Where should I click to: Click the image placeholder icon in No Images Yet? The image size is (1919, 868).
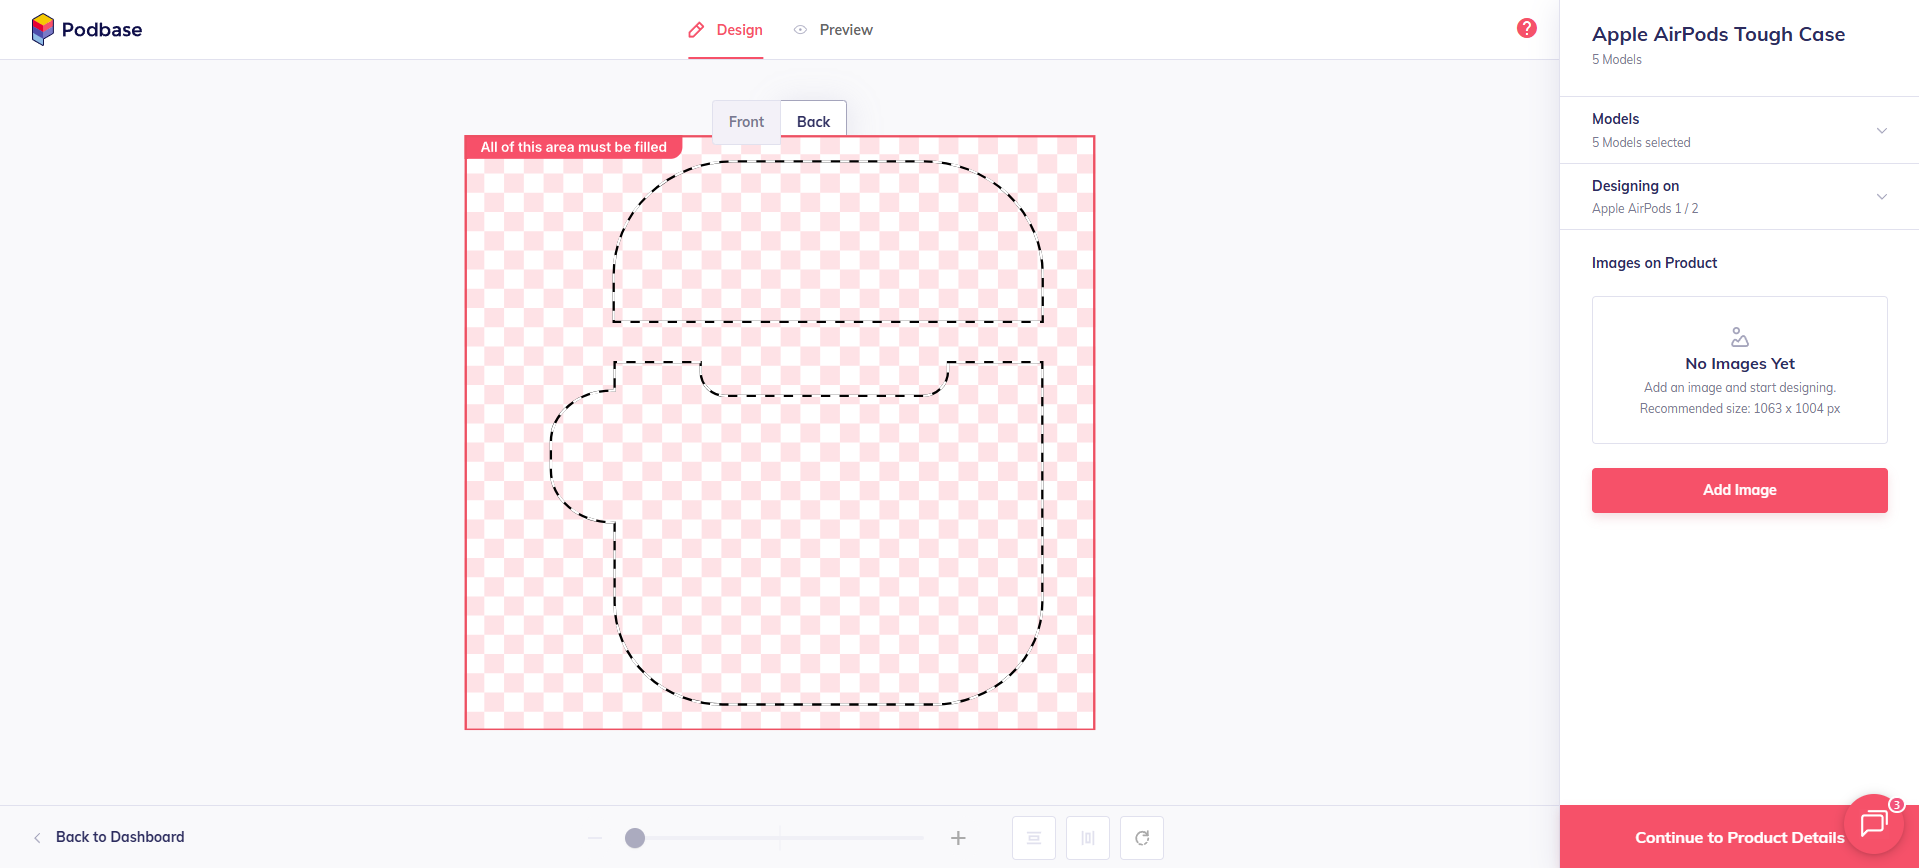click(1739, 337)
